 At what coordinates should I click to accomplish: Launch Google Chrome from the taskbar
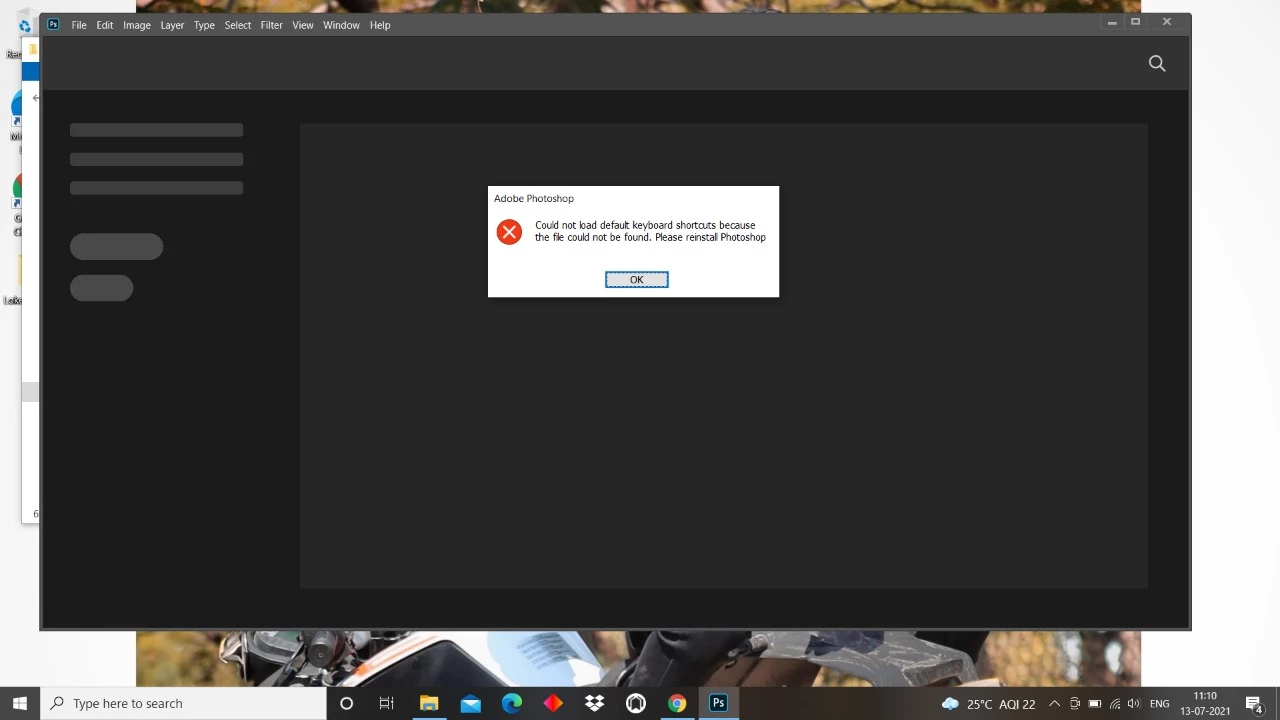pyautogui.click(x=677, y=703)
